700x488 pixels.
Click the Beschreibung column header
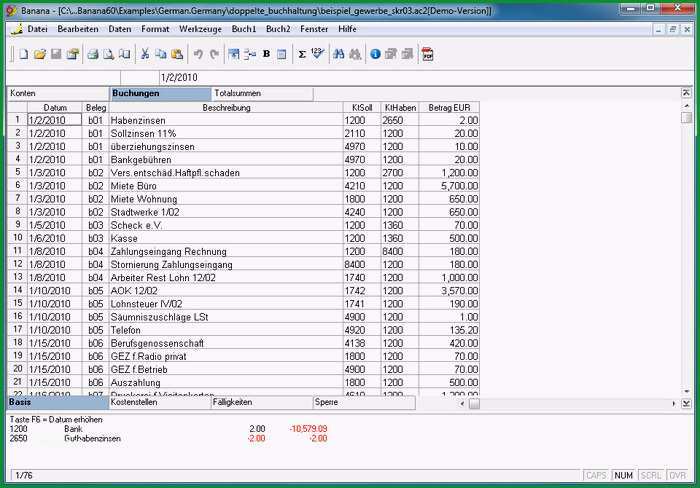[226, 108]
